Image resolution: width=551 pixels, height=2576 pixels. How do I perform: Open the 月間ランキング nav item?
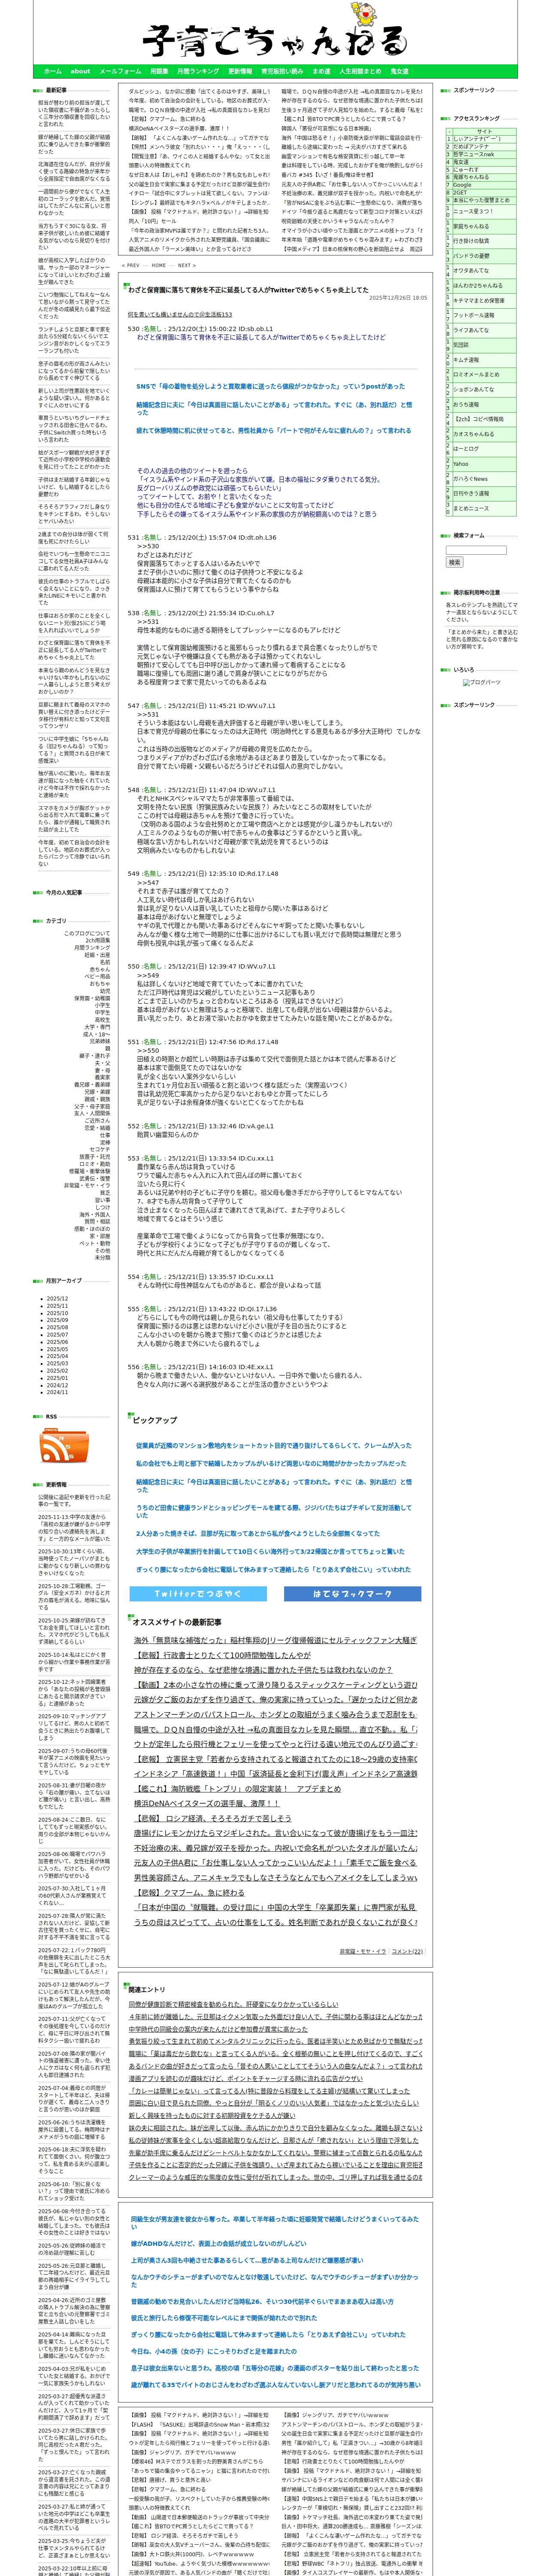point(198,72)
